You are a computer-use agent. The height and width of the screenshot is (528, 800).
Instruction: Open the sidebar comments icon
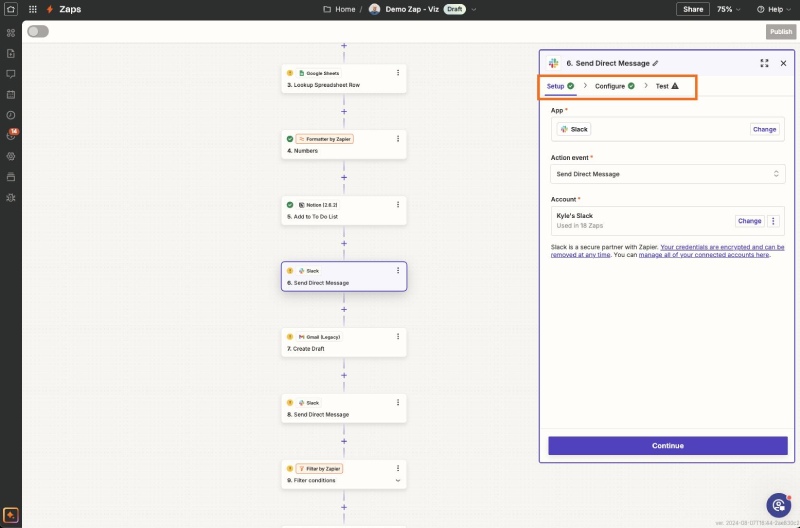(x=11, y=74)
